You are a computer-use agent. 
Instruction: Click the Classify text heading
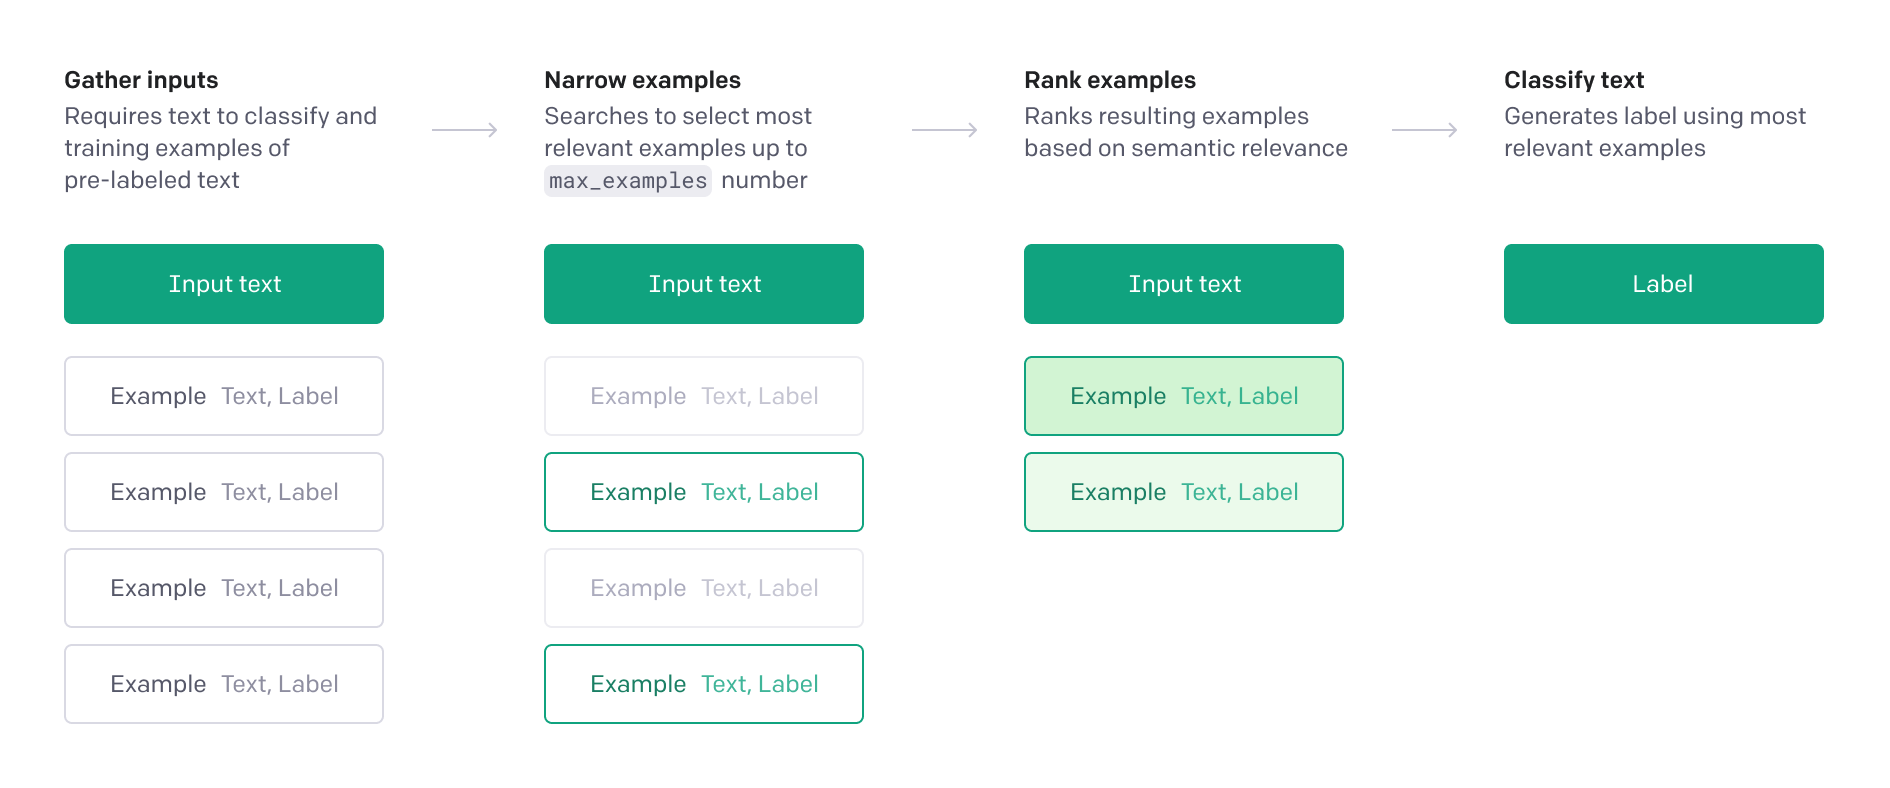coord(1574,80)
